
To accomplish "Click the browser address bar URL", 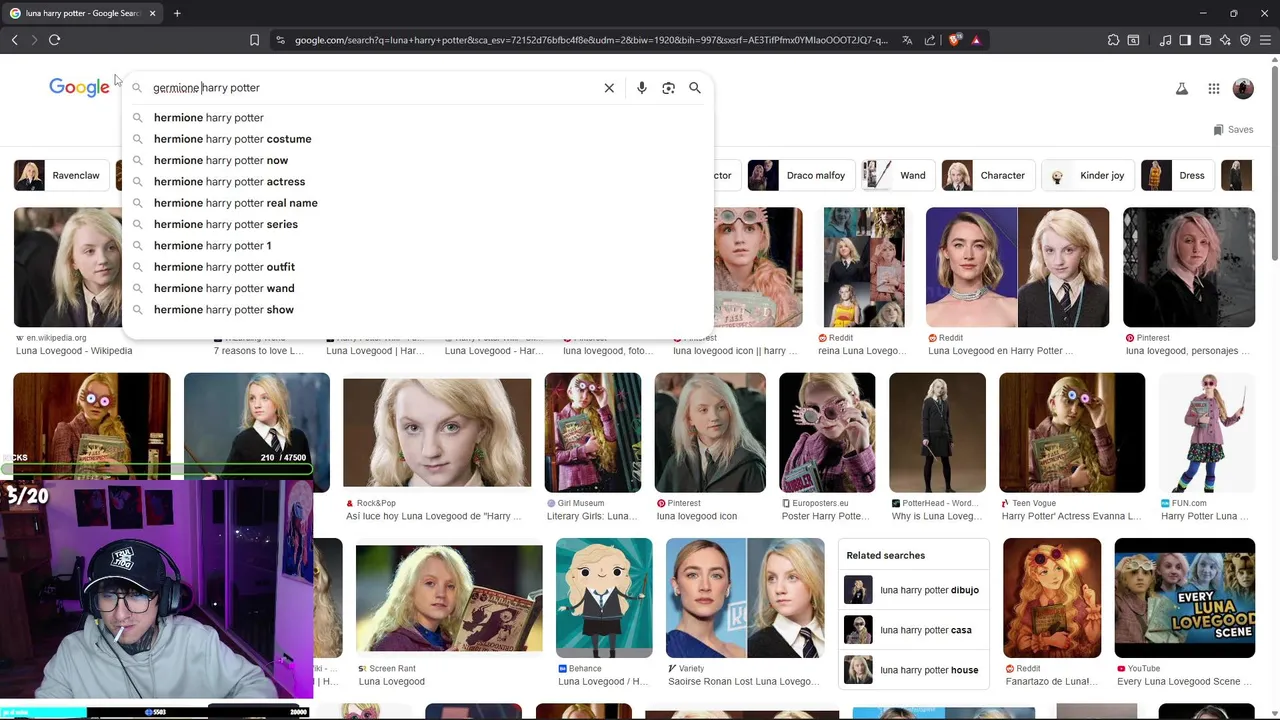I will point(590,40).
